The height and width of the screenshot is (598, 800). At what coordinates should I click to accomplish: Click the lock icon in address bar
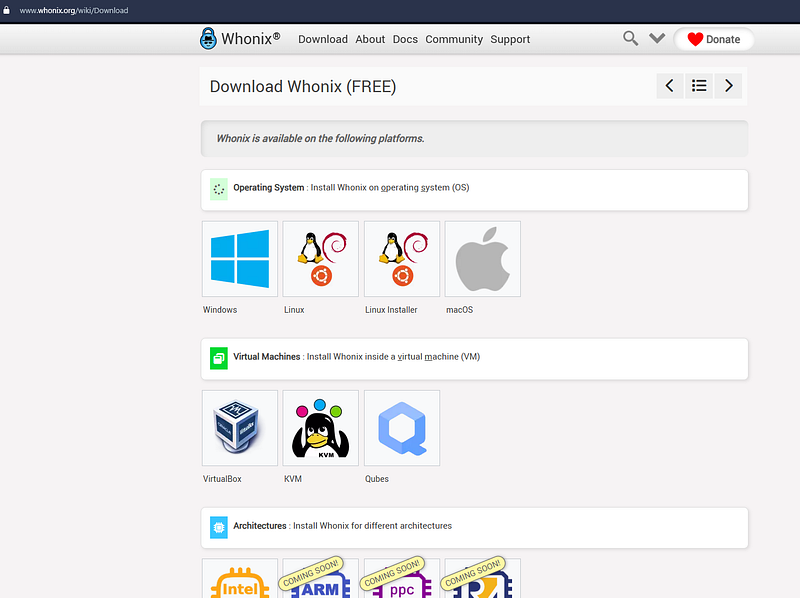[x=7, y=10]
